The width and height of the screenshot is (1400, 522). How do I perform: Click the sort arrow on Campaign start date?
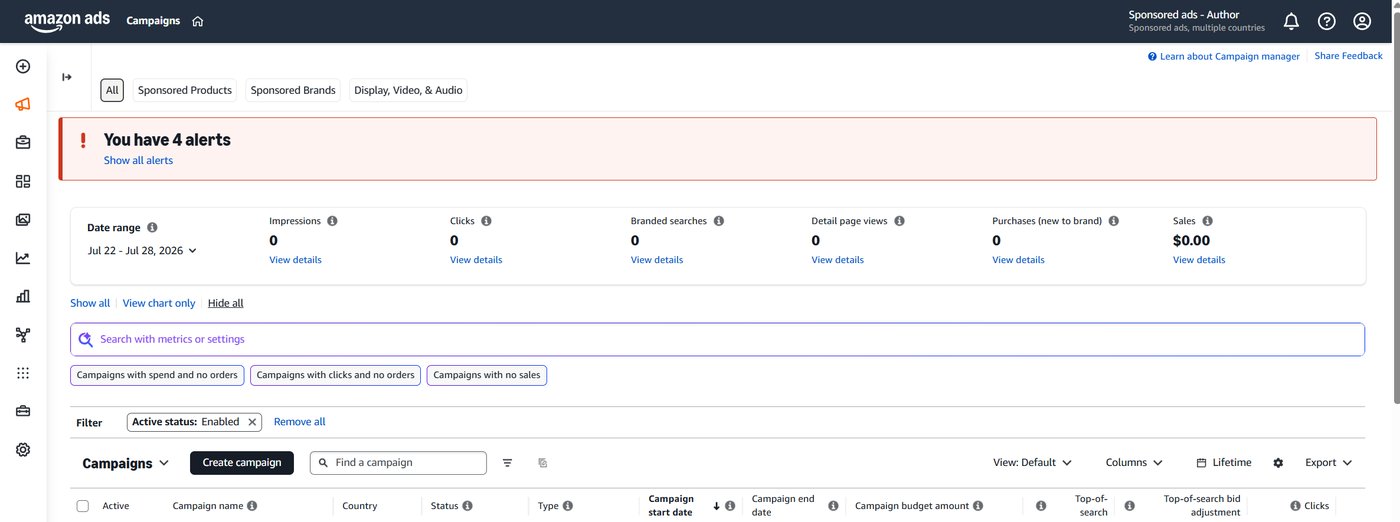716,506
